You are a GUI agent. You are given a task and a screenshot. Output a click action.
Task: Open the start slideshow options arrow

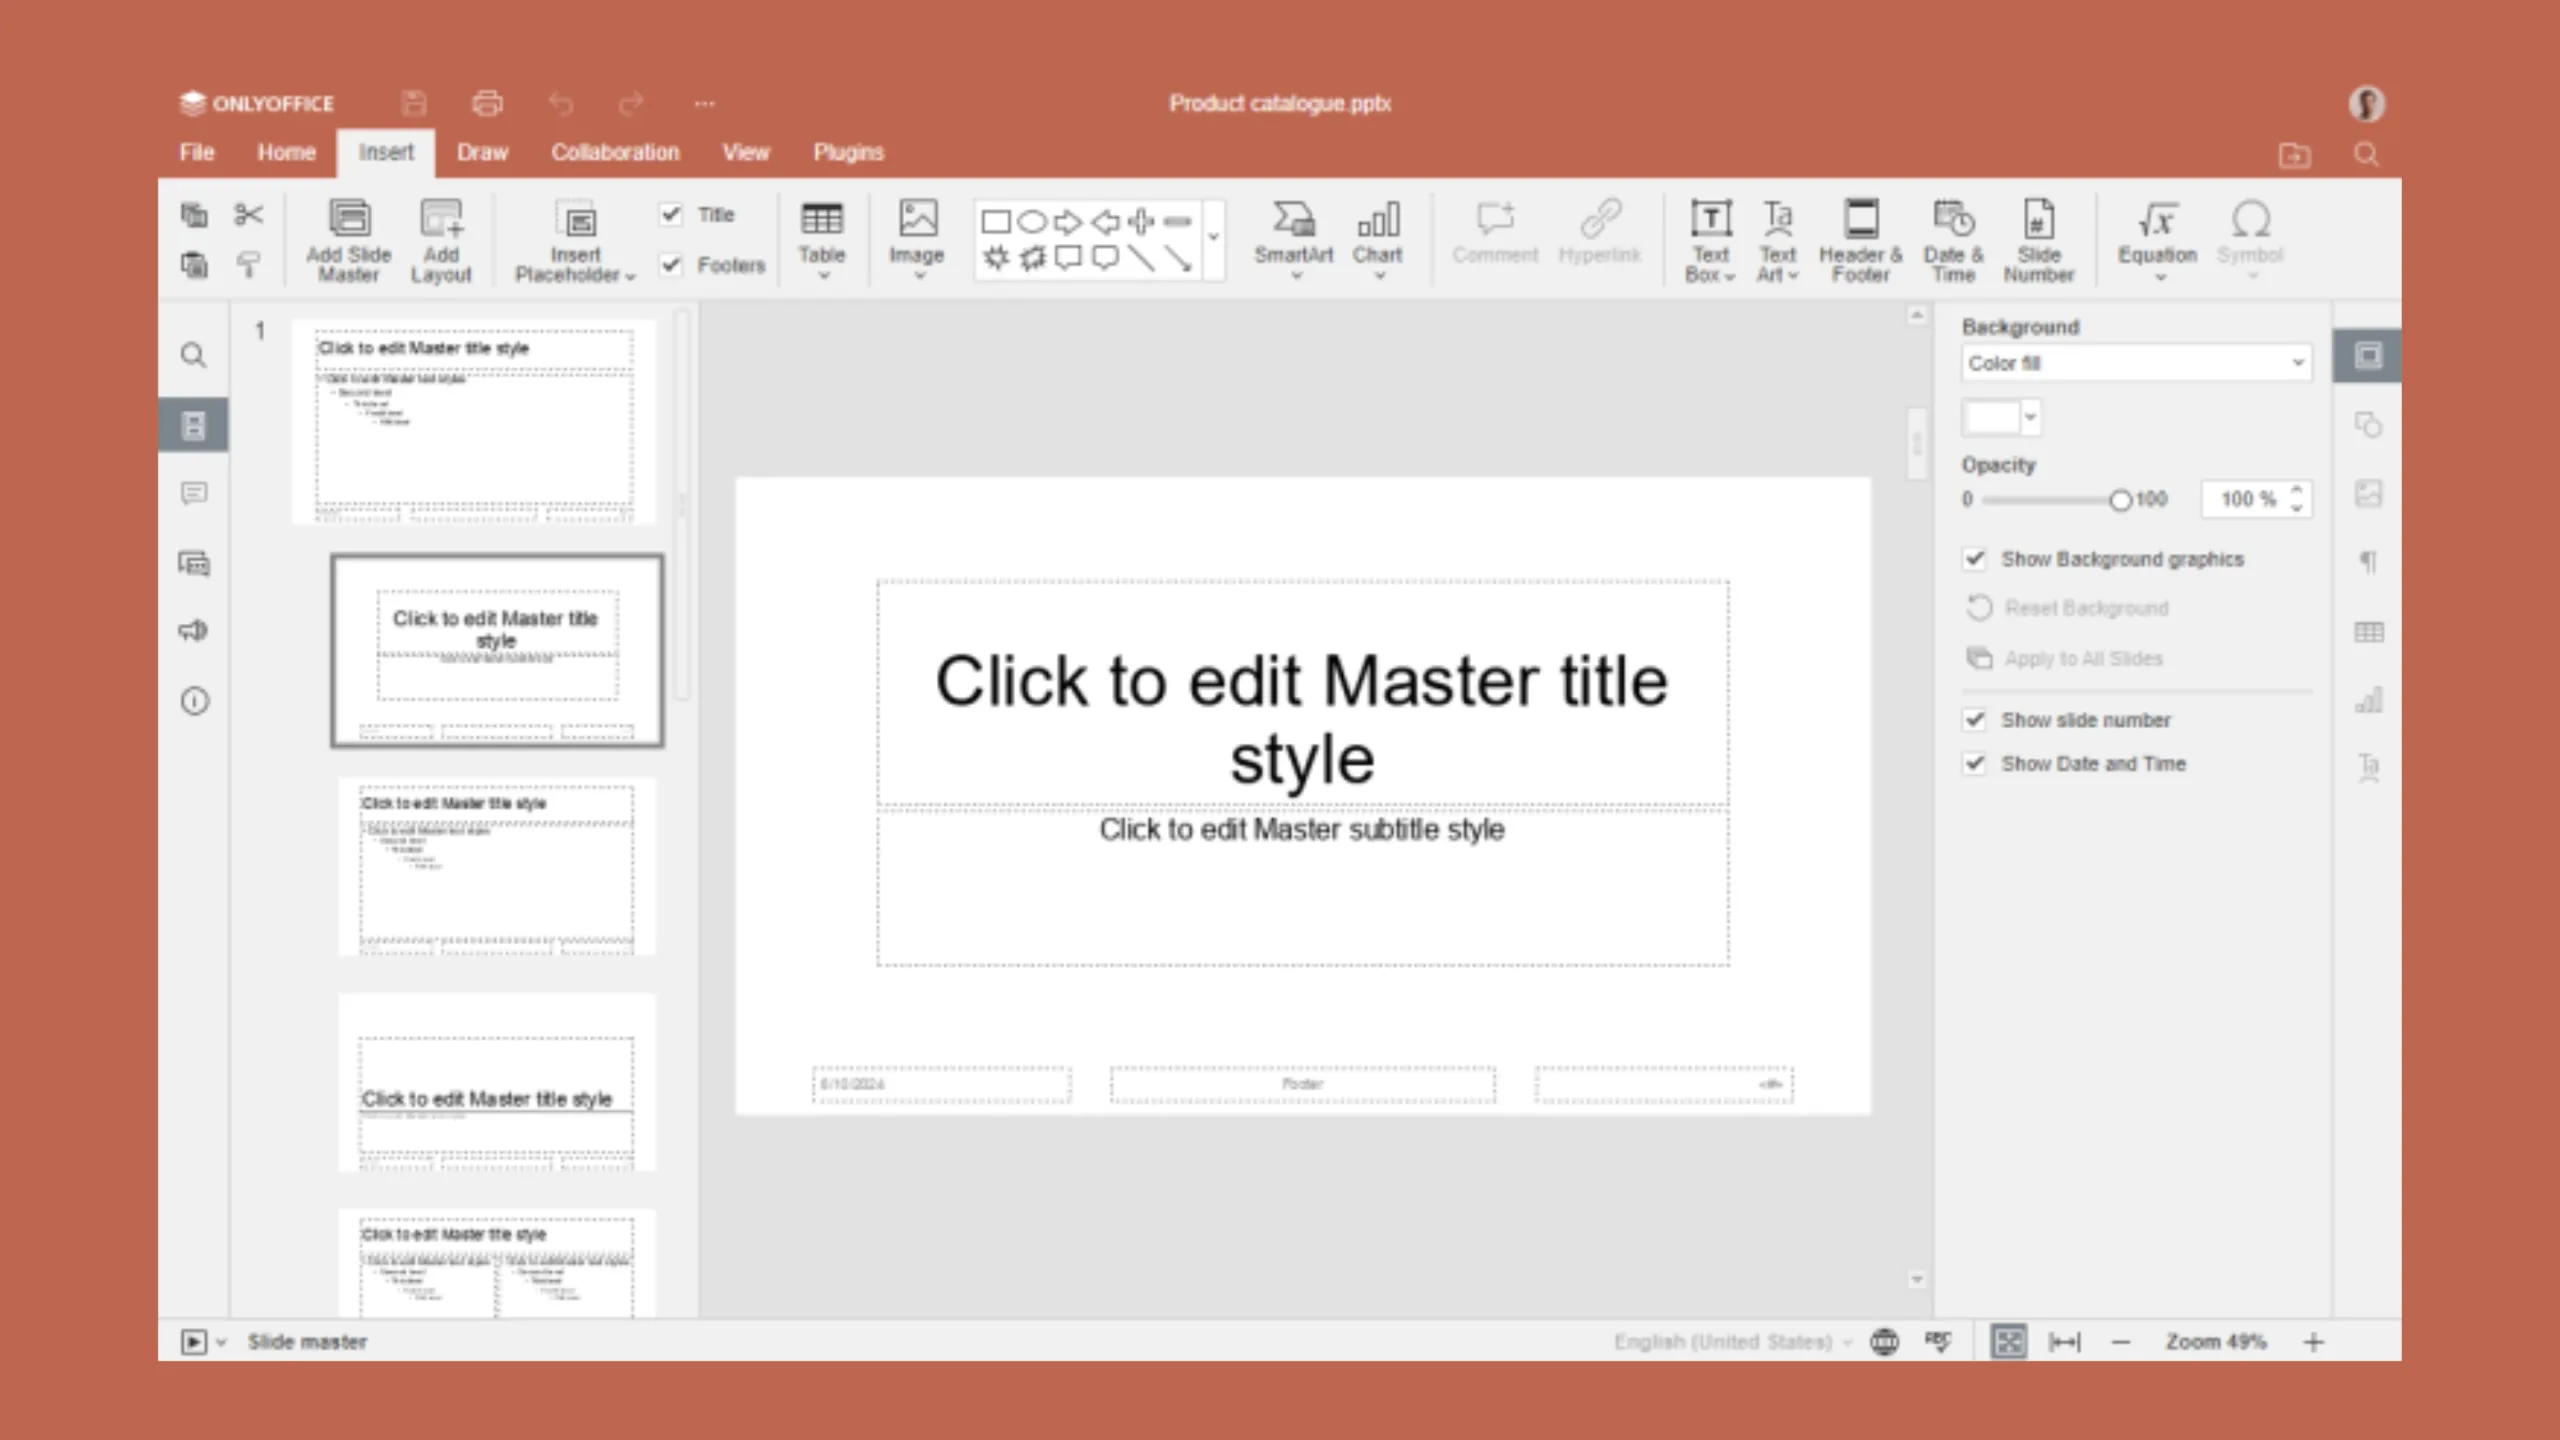point(222,1342)
